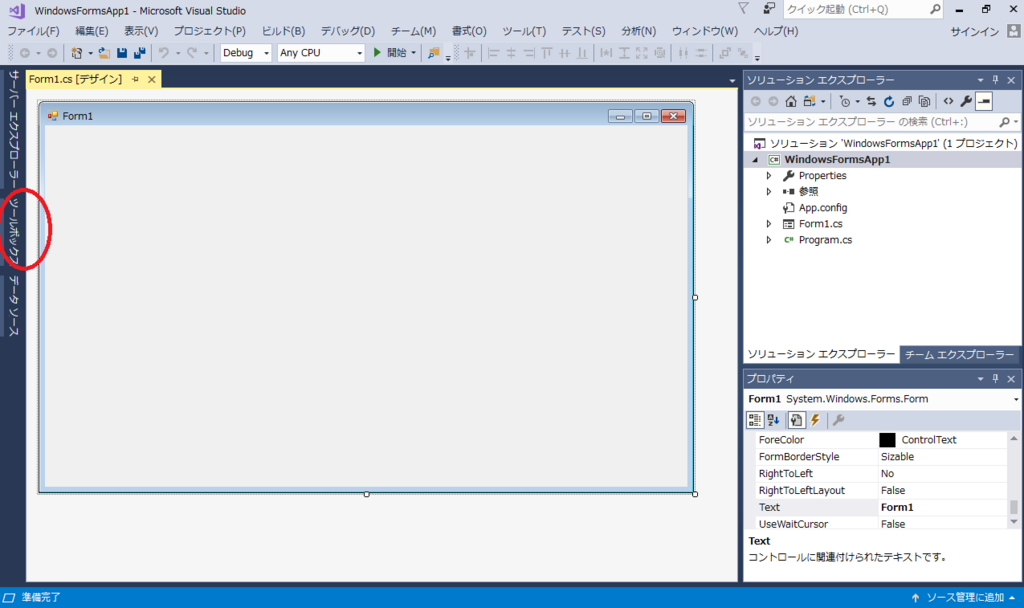Image resolution: width=1024 pixels, height=608 pixels.
Task: Open the サーバー エクスプローラー side tab
Action: point(13,129)
